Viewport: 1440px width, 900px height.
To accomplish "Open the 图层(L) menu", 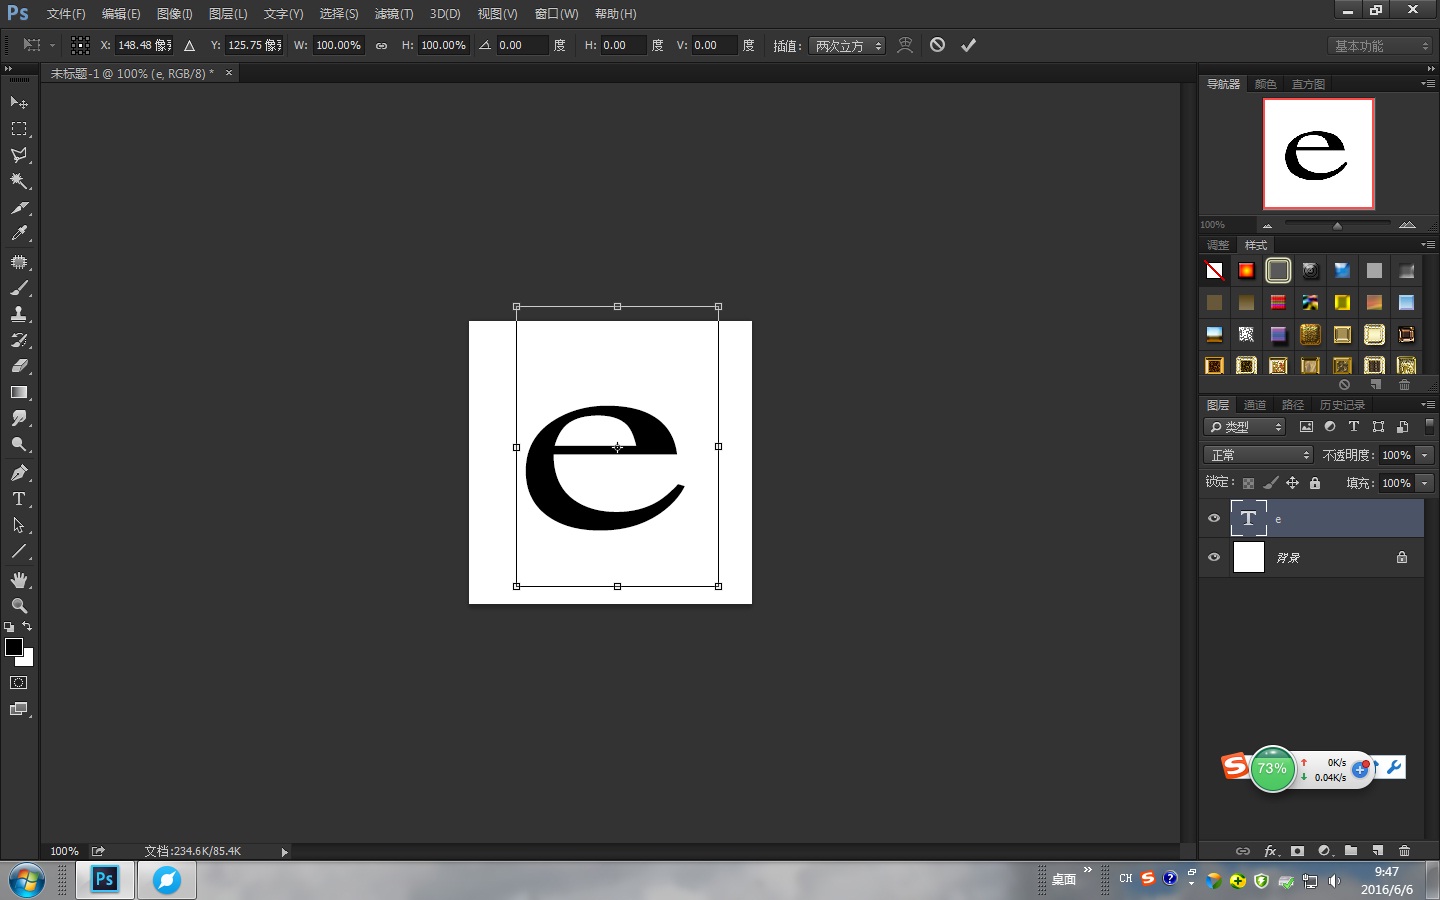I will click(x=228, y=14).
